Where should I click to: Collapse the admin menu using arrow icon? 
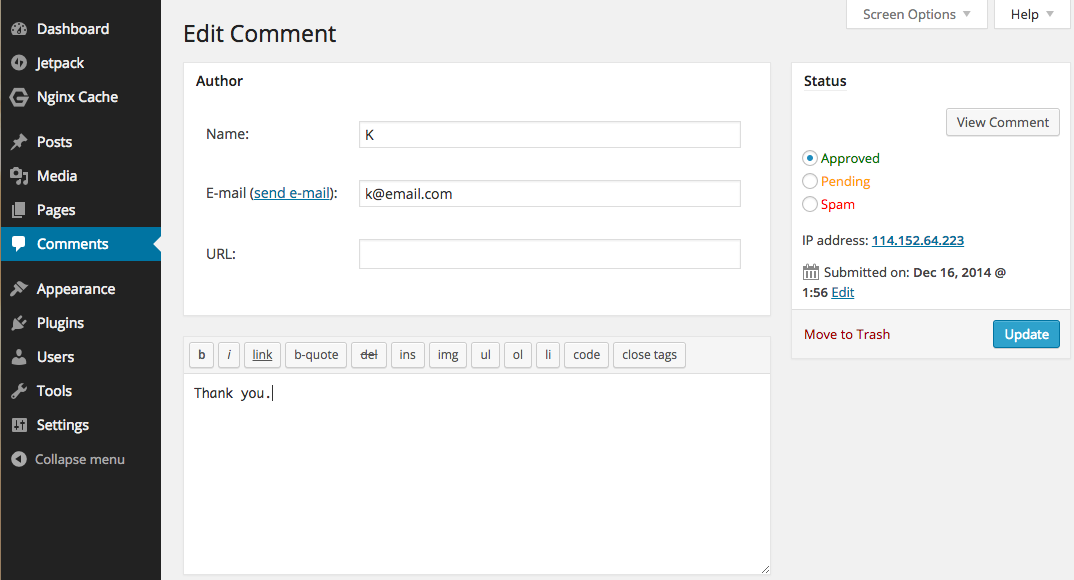18,459
